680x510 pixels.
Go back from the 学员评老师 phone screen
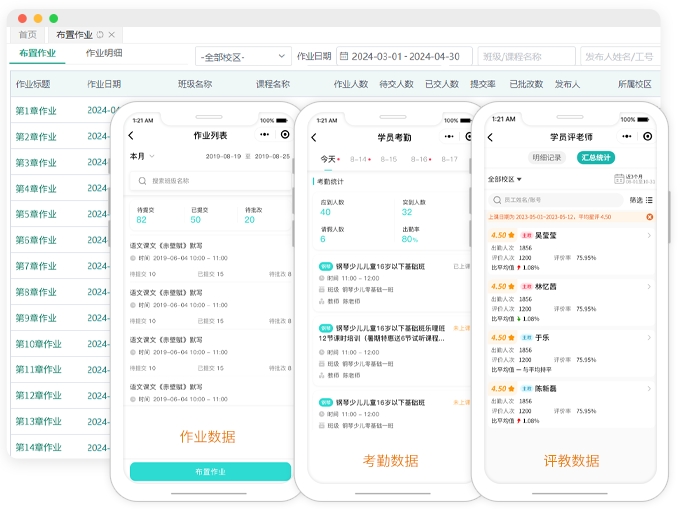tap(490, 137)
